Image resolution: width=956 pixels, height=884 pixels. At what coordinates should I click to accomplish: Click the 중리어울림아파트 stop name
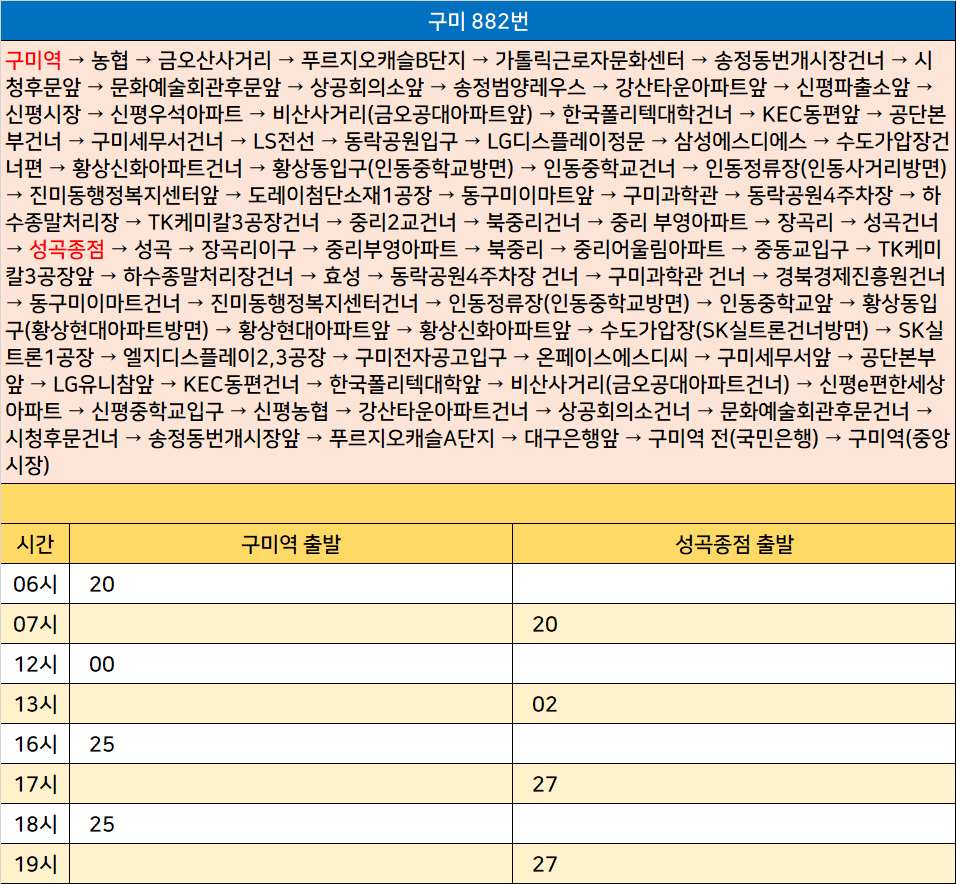[x=649, y=249]
